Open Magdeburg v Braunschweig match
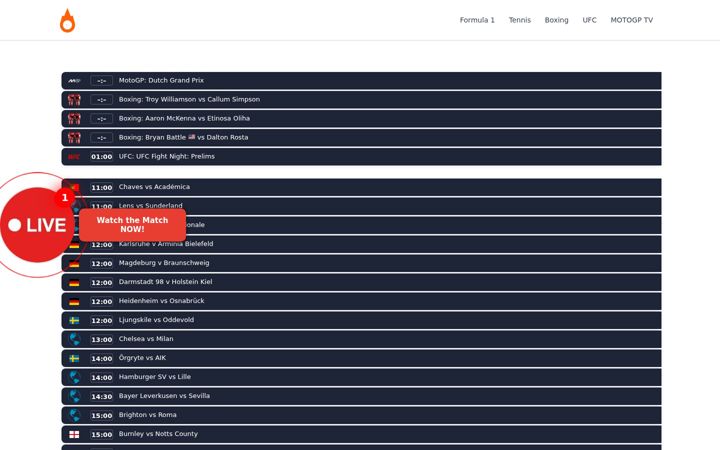 pyautogui.click(x=361, y=264)
